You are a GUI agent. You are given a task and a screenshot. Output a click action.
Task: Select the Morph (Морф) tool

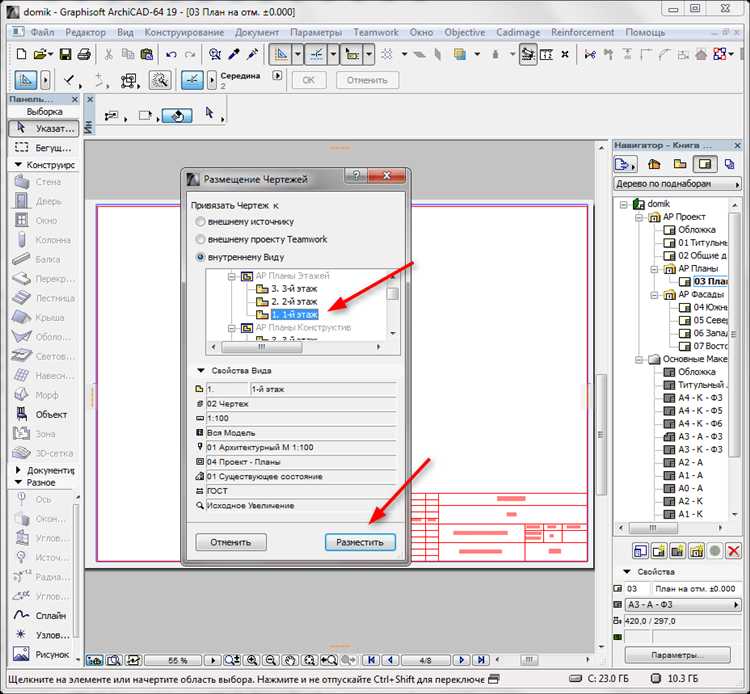pyautogui.click(x=43, y=395)
